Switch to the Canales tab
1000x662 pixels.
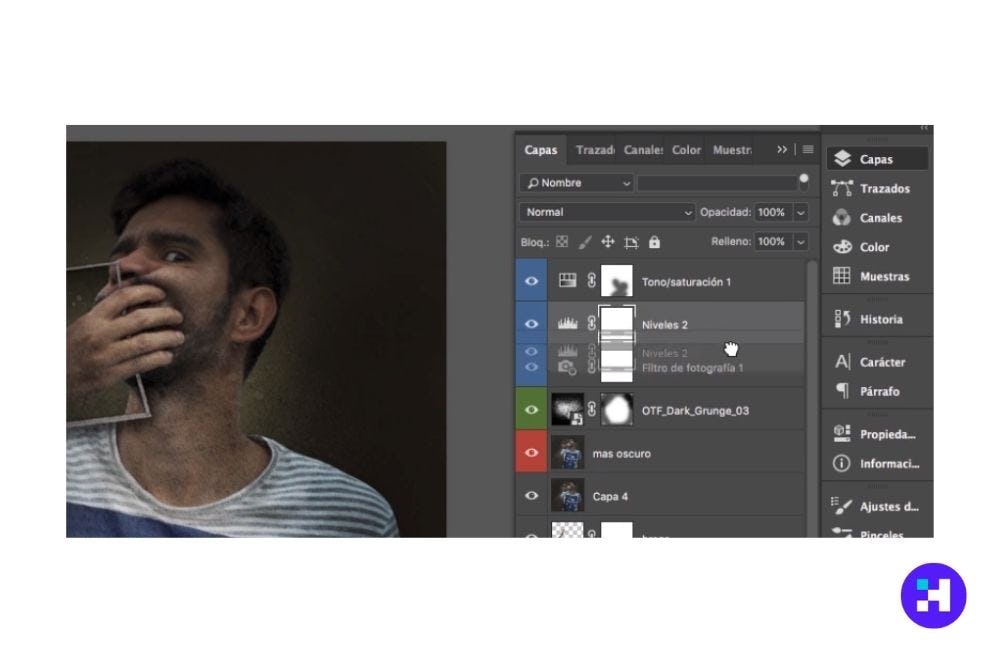pyautogui.click(x=643, y=150)
